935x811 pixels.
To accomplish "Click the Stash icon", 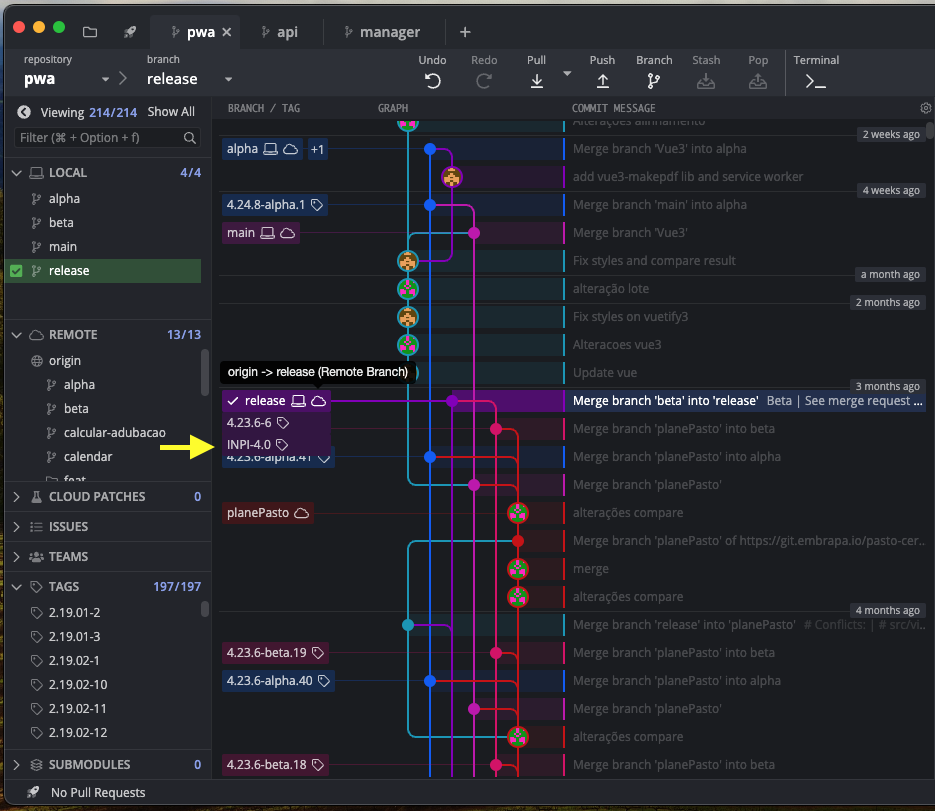I will (706, 81).
